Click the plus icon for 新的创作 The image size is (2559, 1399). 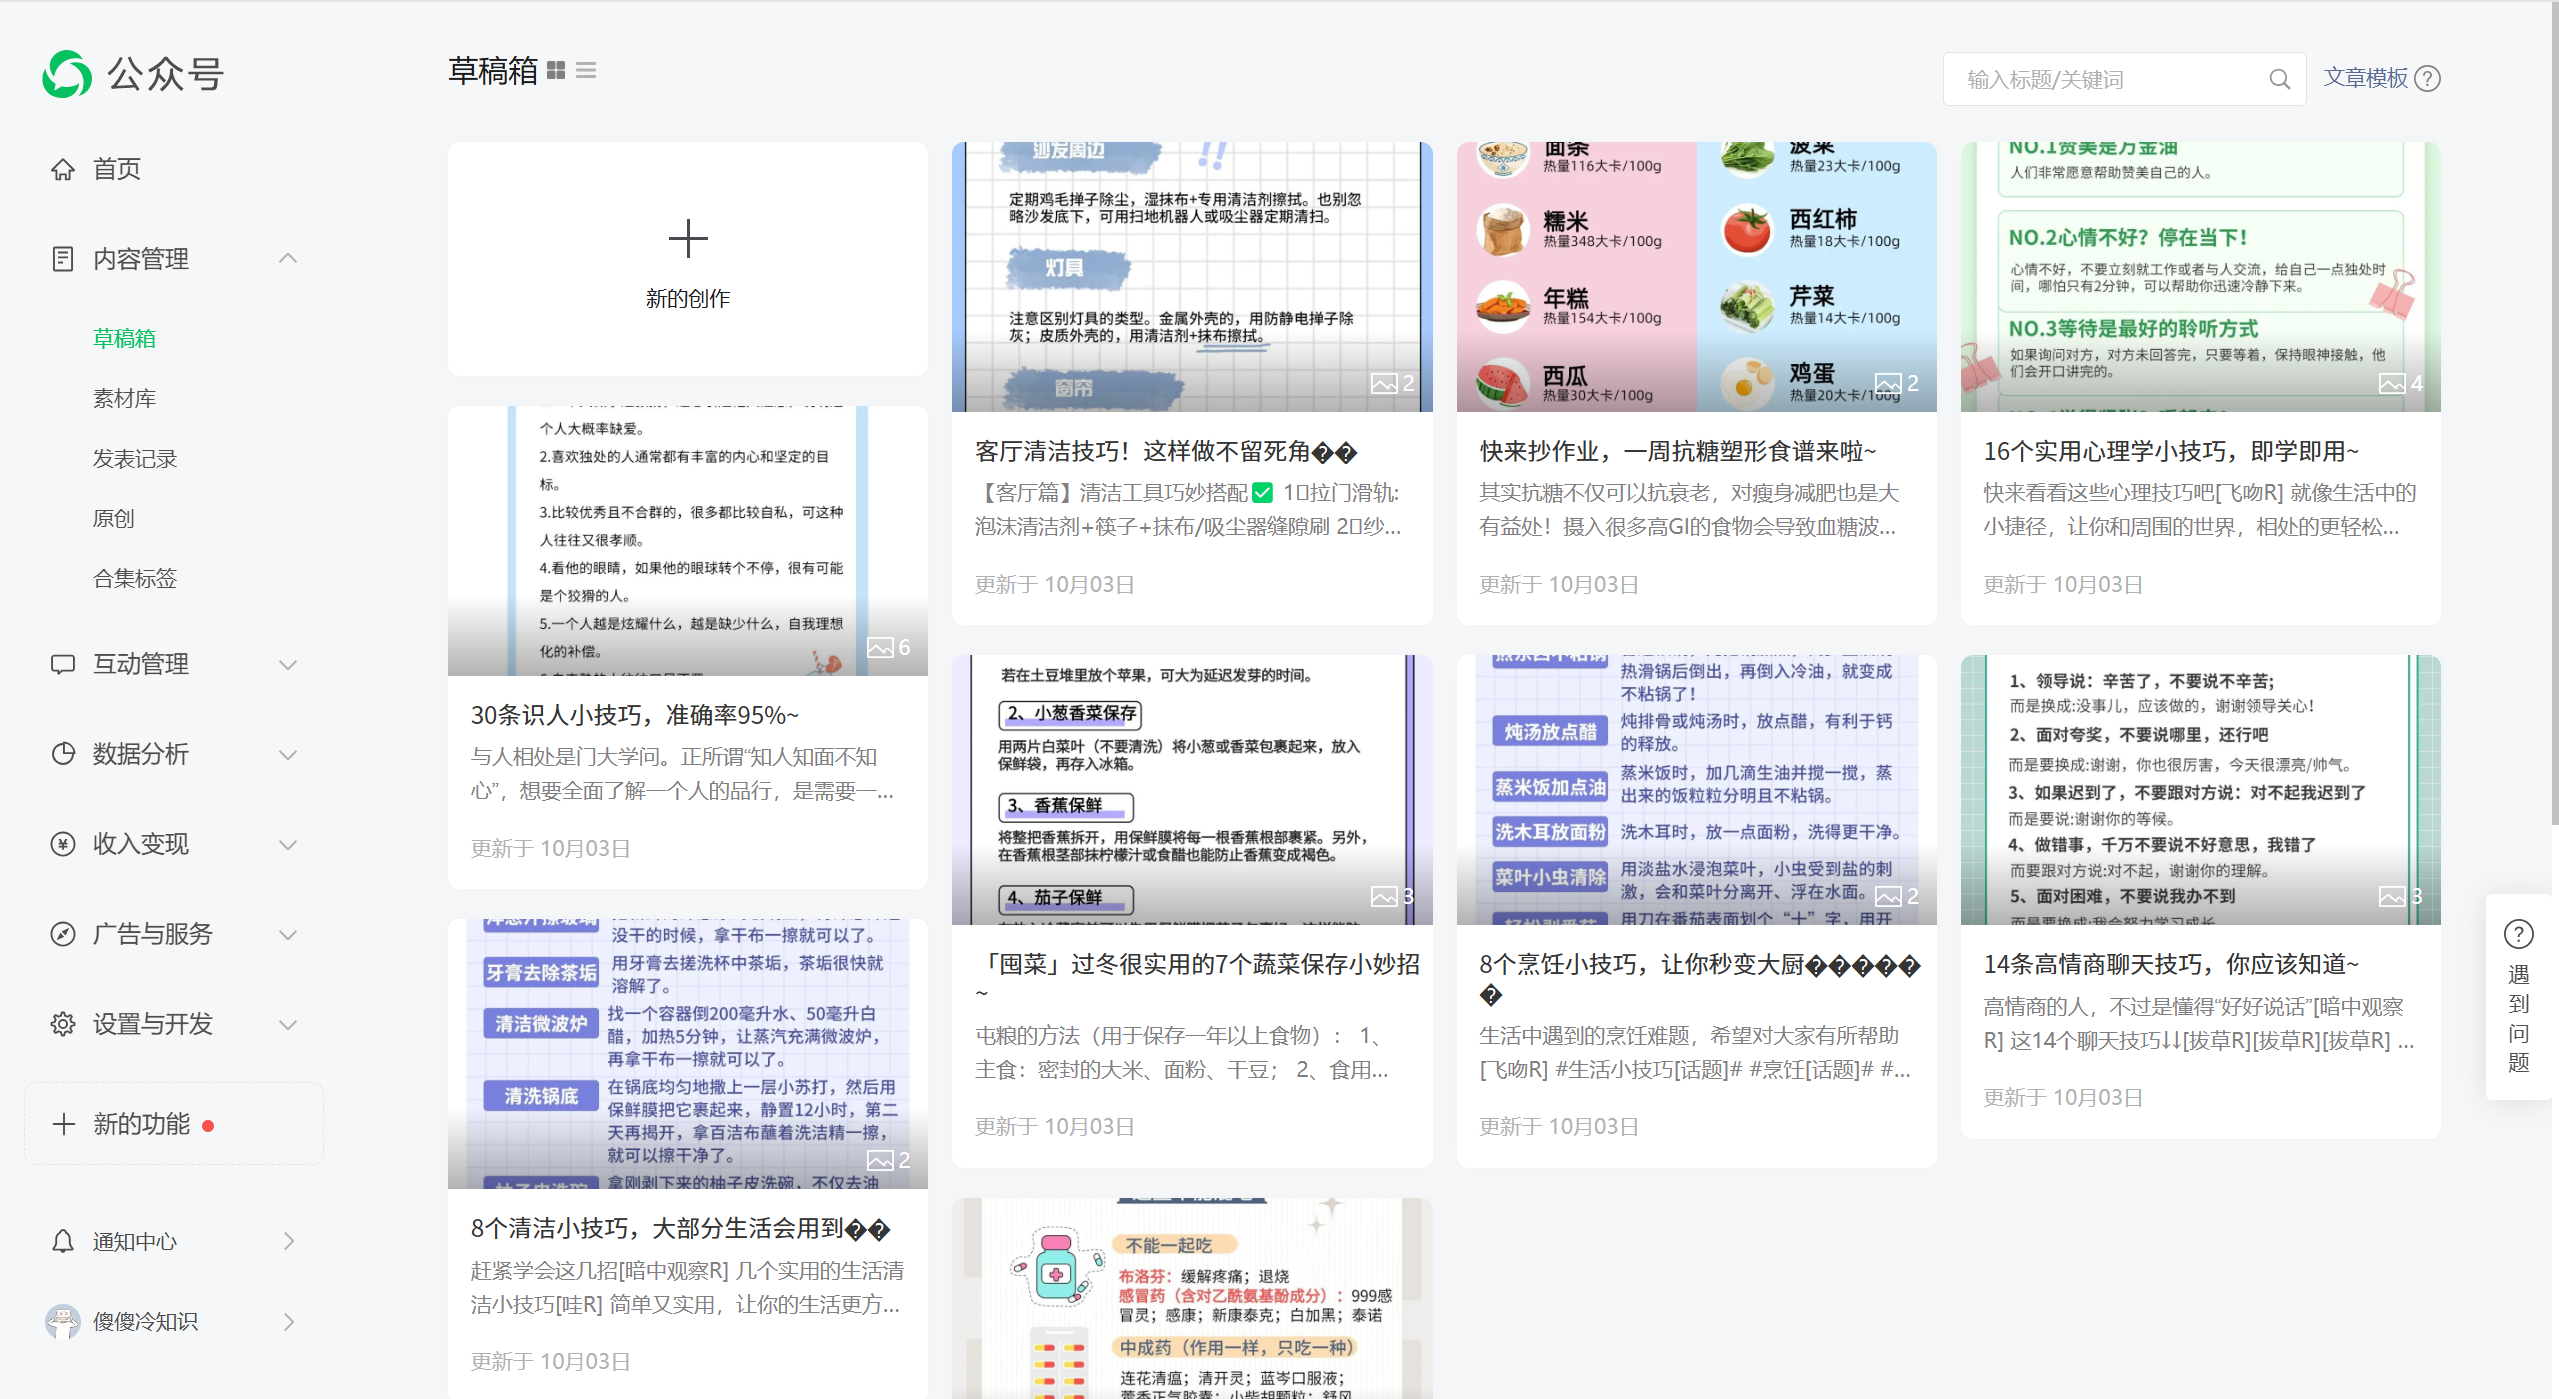pyautogui.click(x=688, y=238)
